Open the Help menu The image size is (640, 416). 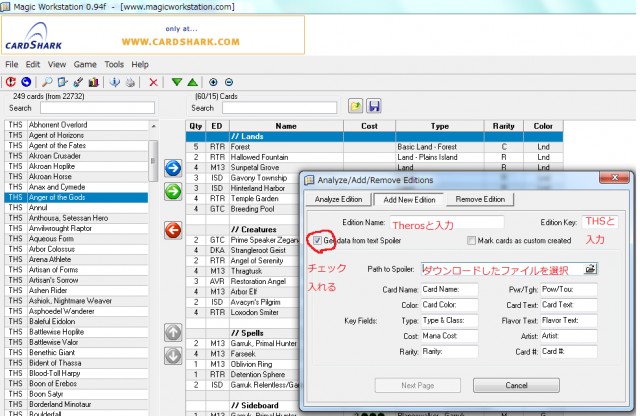click(140, 65)
